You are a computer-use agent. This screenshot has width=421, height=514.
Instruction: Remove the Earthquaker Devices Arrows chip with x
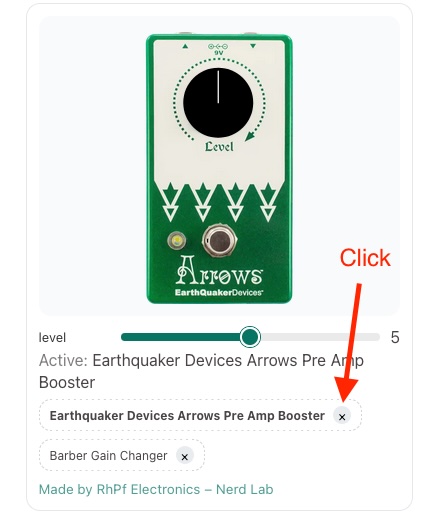(342, 416)
